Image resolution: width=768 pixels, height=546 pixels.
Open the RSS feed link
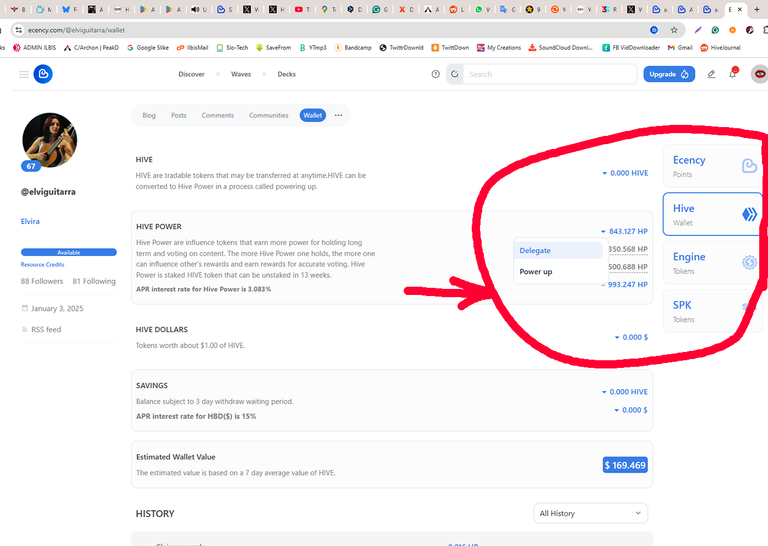coord(46,330)
